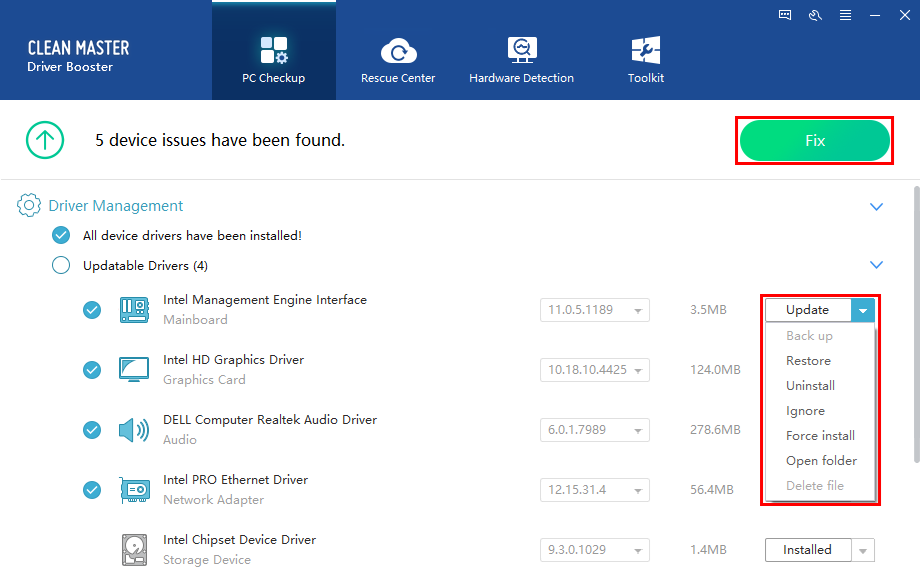Minimize the Driver Booster window
Viewport: 920px width, 580px height.
875,15
